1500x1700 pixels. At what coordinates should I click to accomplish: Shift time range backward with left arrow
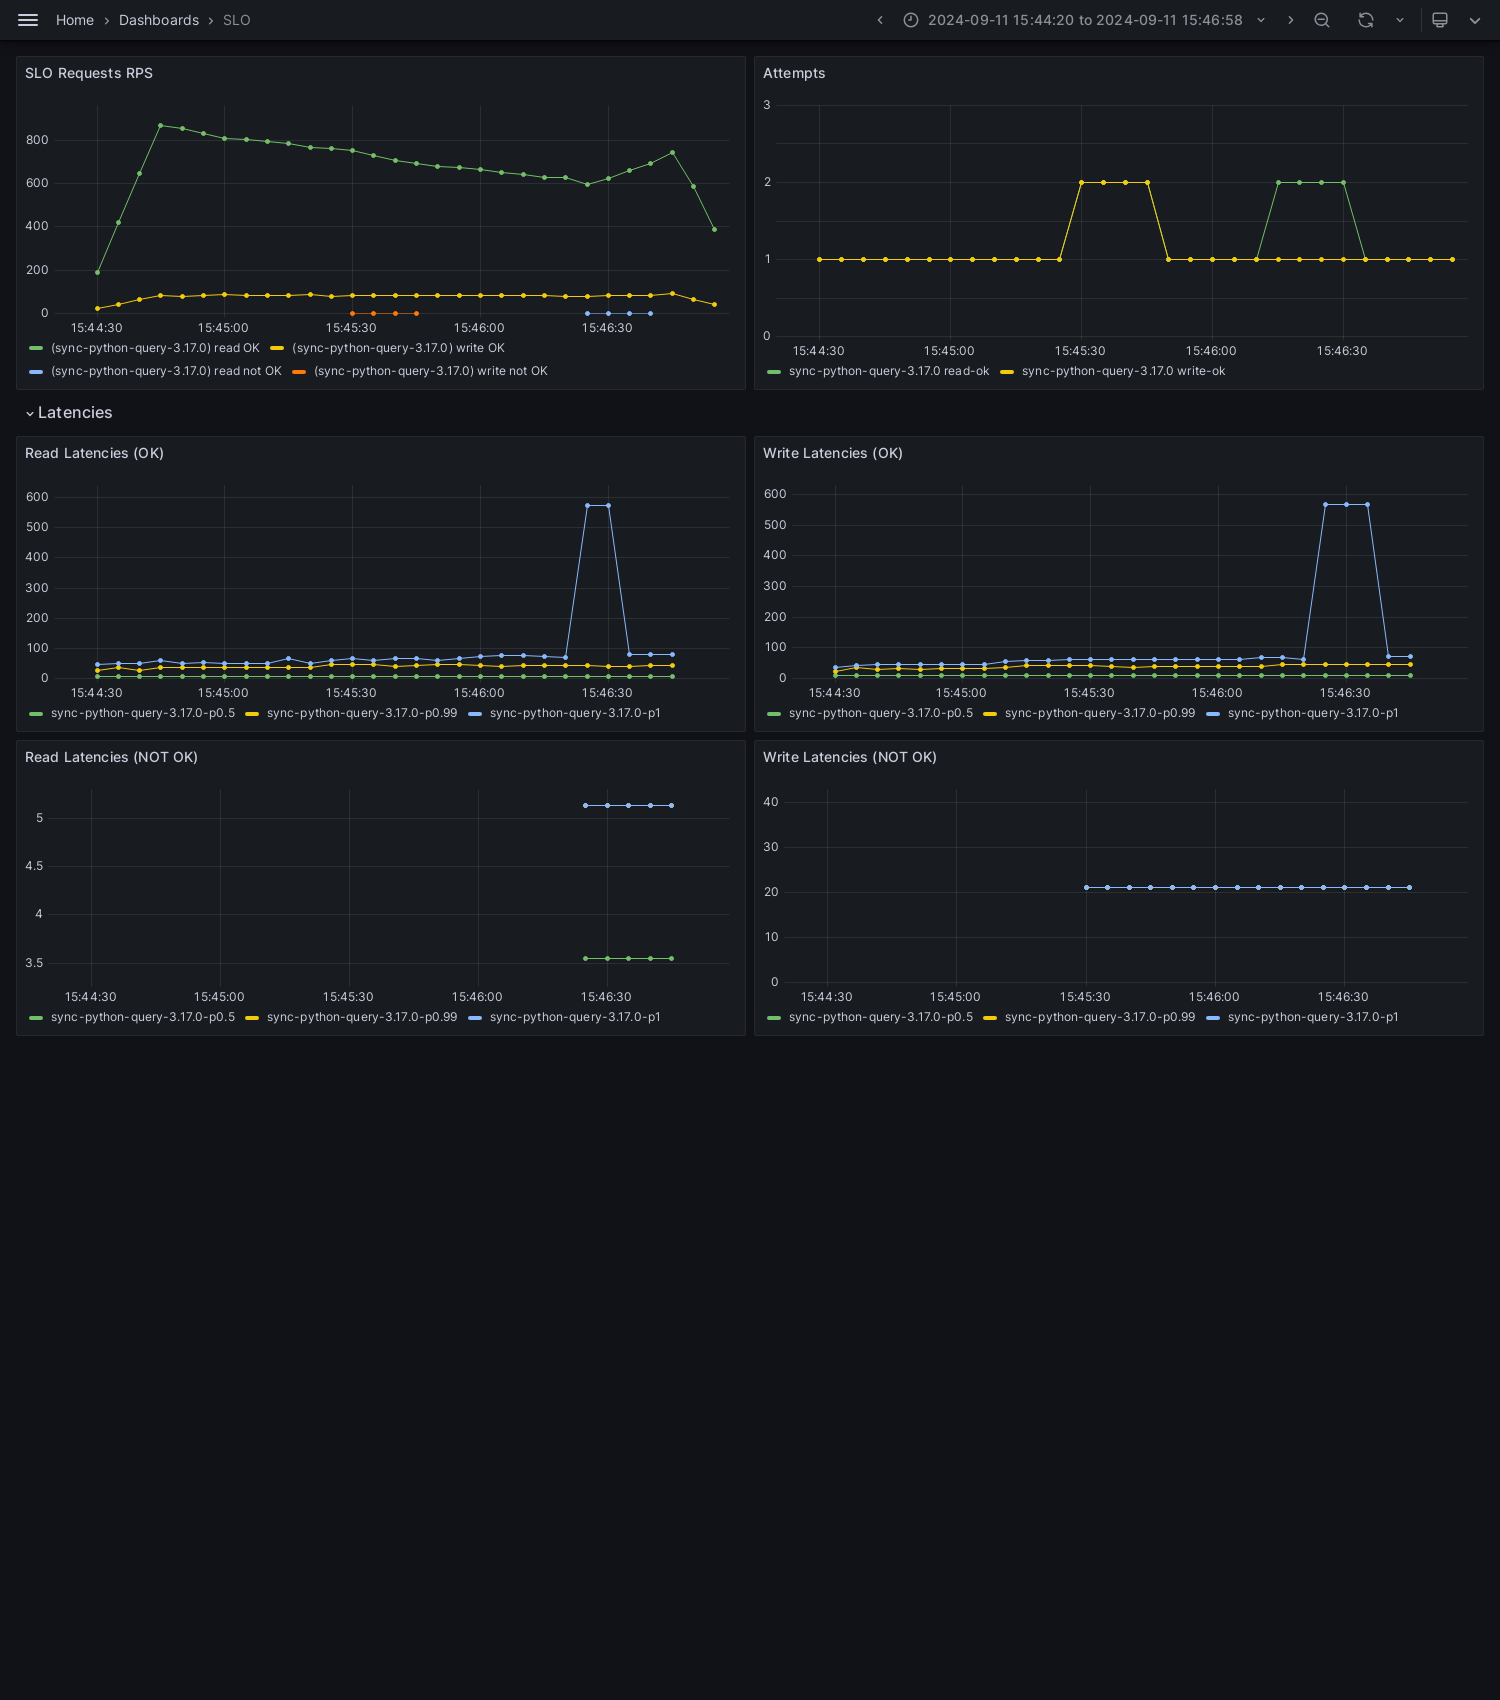click(880, 20)
